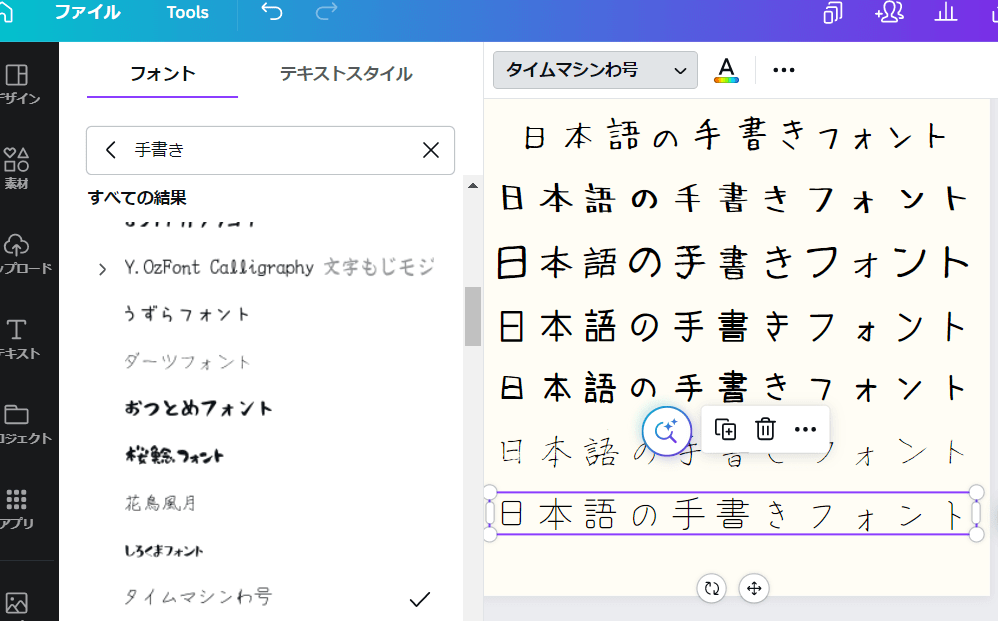Select the おつとめフォント font
The width and height of the screenshot is (998, 621).
point(198,408)
